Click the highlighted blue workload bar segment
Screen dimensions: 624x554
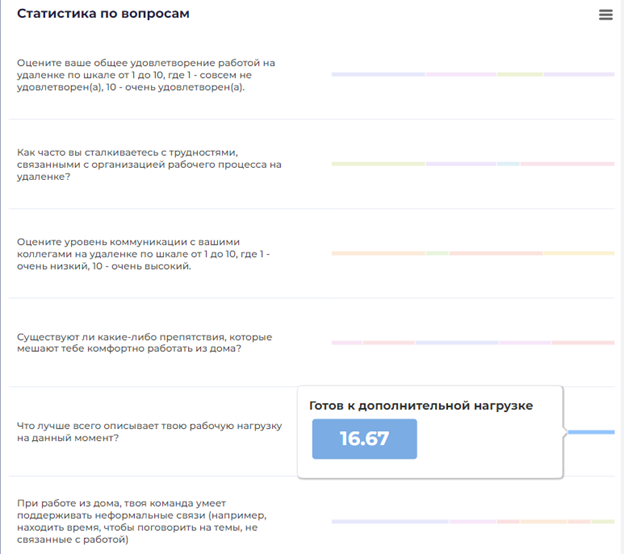pyautogui.click(x=591, y=432)
